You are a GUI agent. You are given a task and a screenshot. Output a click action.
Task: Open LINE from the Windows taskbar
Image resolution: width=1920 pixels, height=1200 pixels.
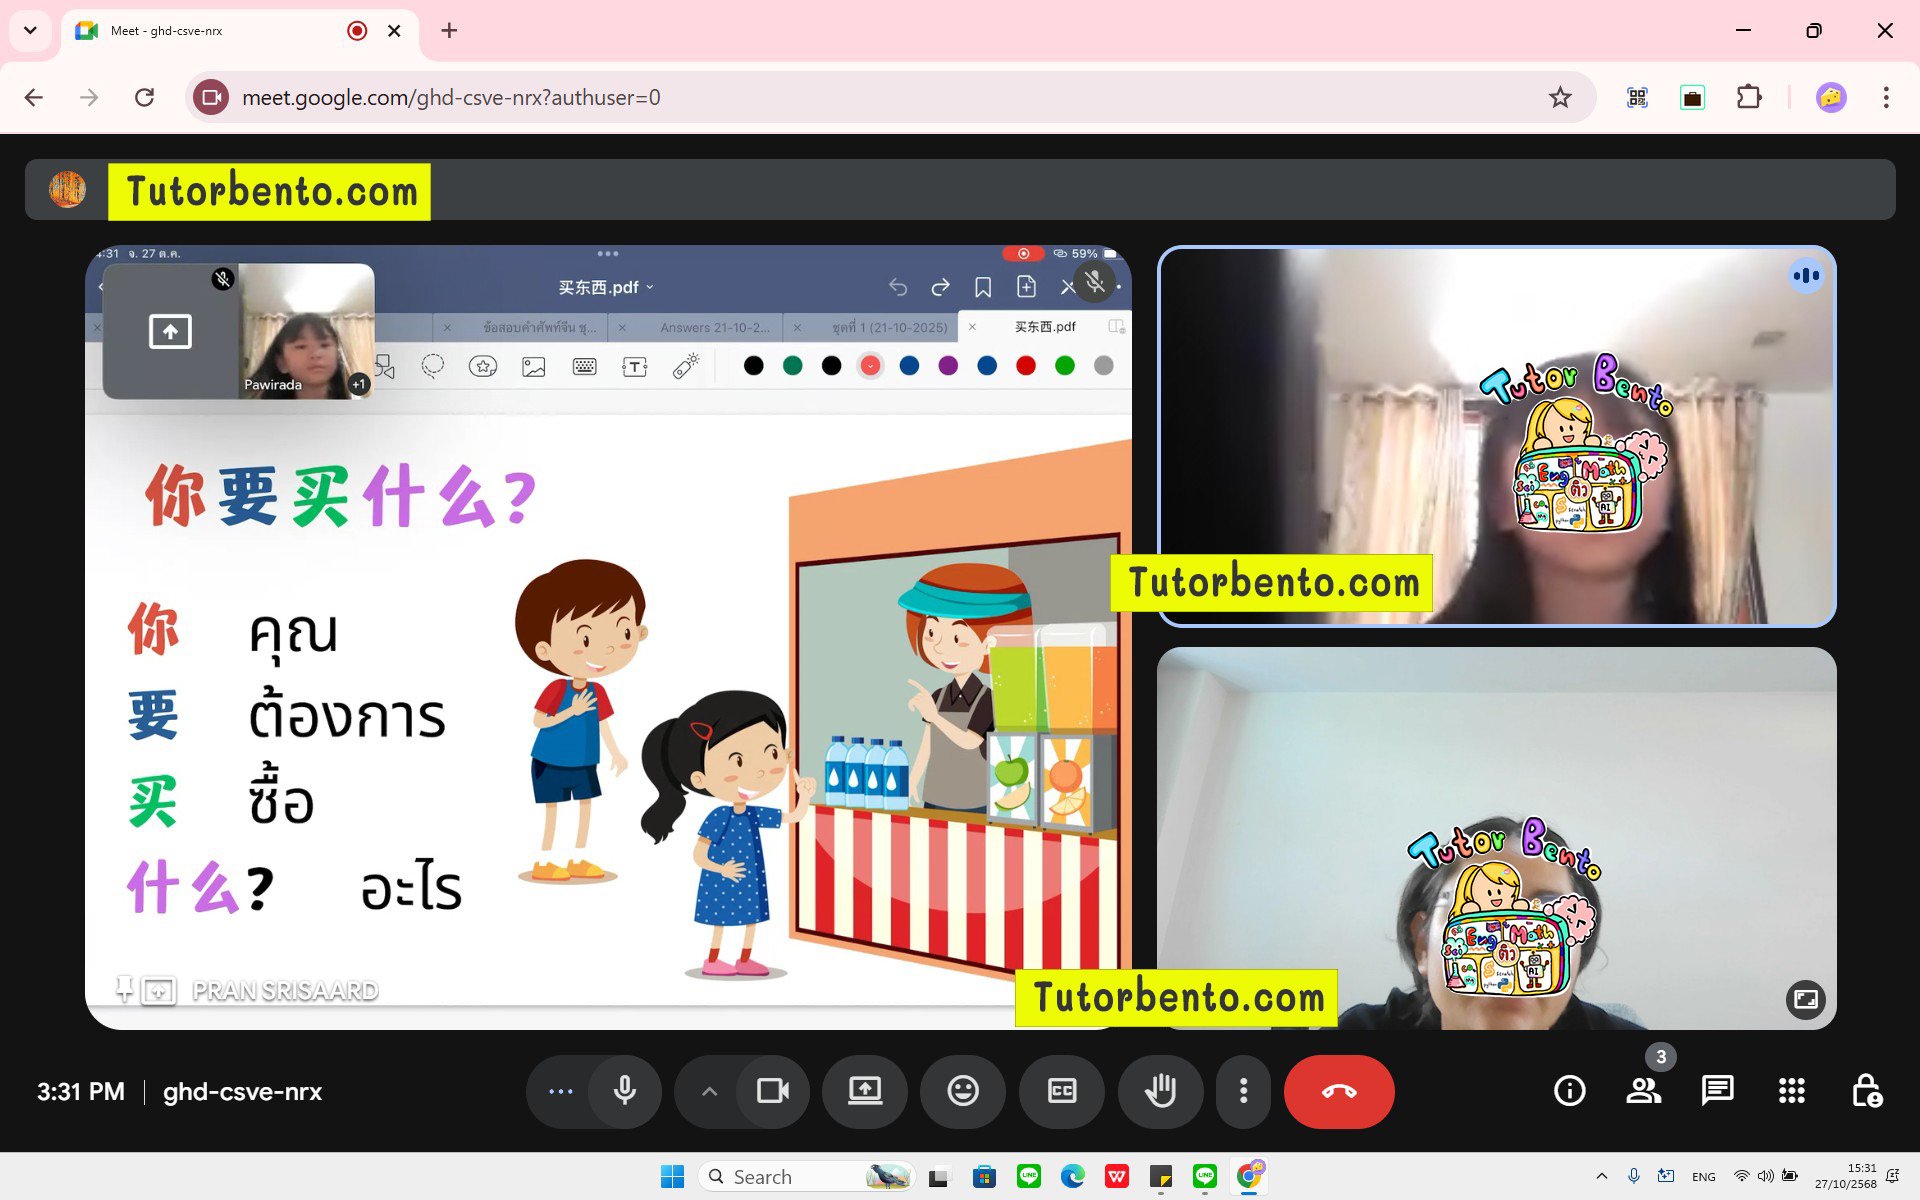pyautogui.click(x=1029, y=1176)
